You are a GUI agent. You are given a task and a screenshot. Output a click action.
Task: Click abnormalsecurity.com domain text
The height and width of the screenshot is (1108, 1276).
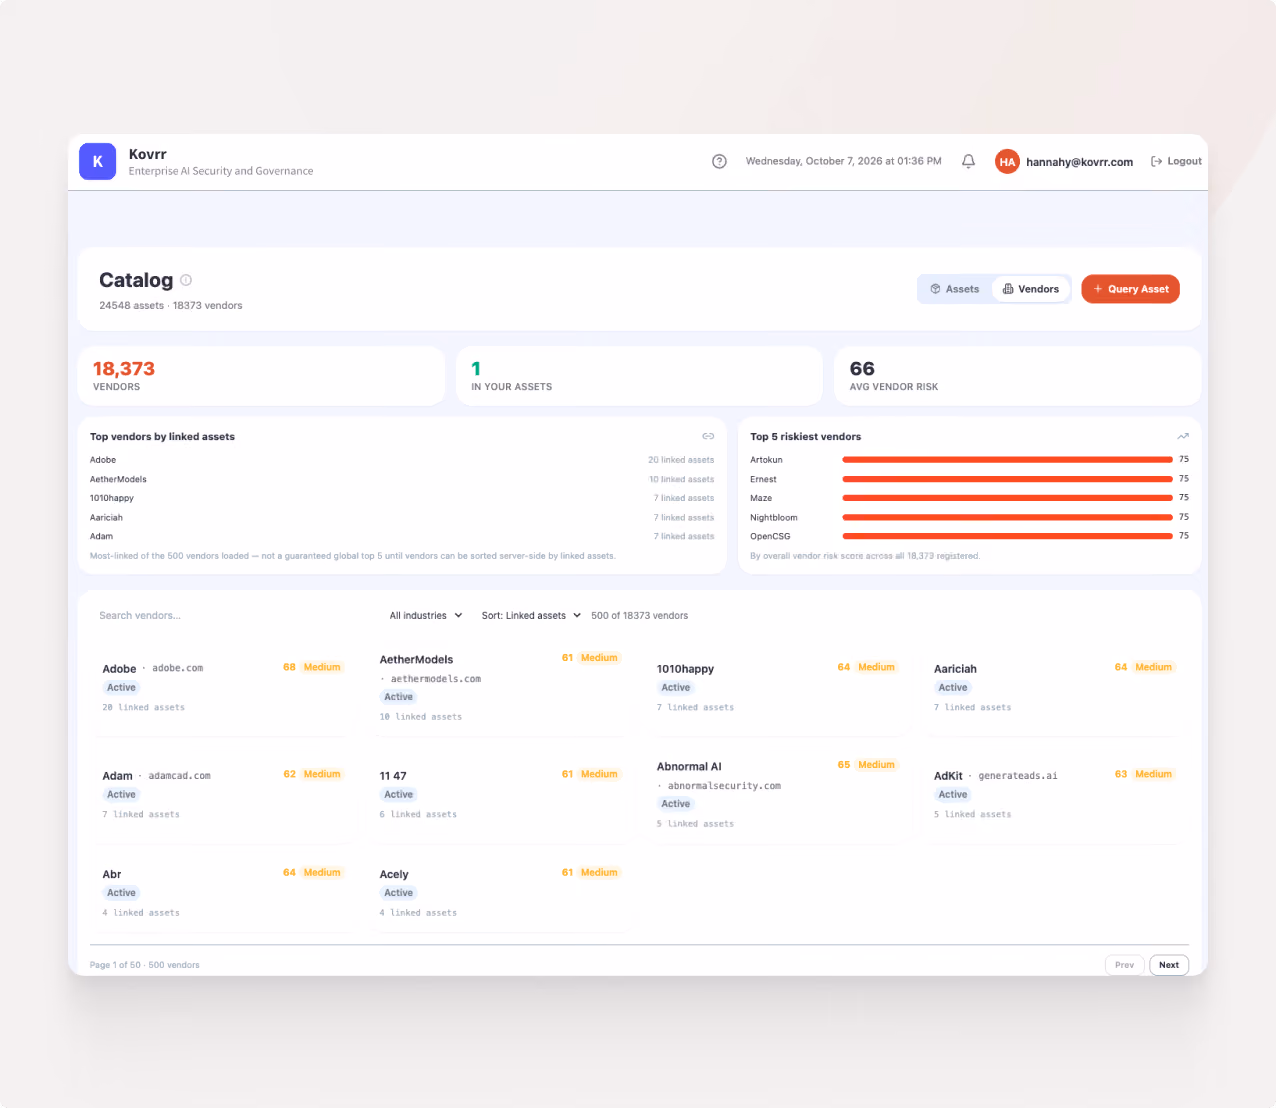(724, 786)
